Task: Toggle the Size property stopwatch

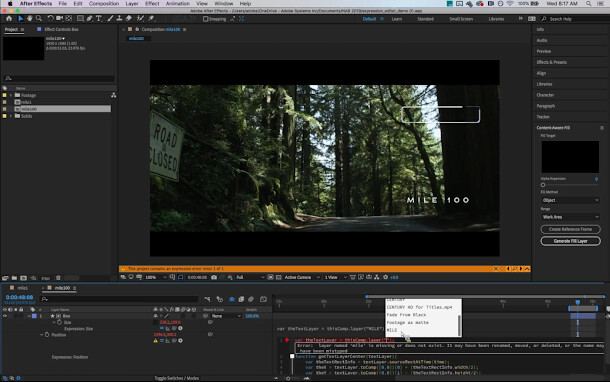Action: (60, 322)
